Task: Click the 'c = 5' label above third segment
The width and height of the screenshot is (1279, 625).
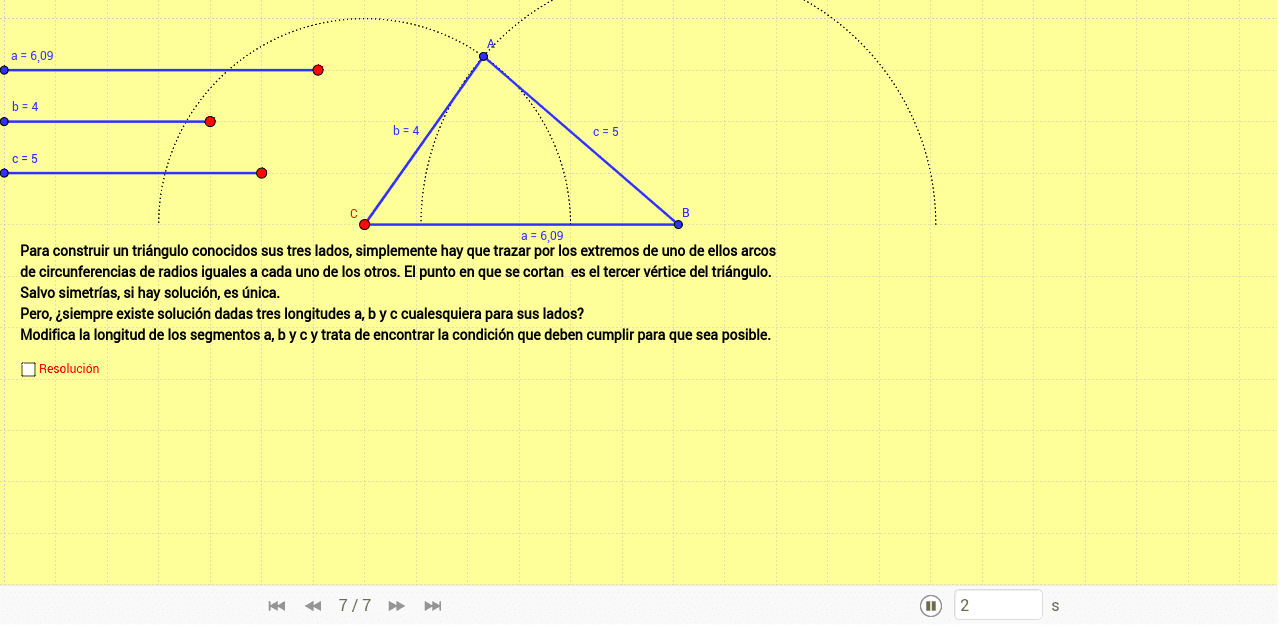Action: (x=25, y=159)
